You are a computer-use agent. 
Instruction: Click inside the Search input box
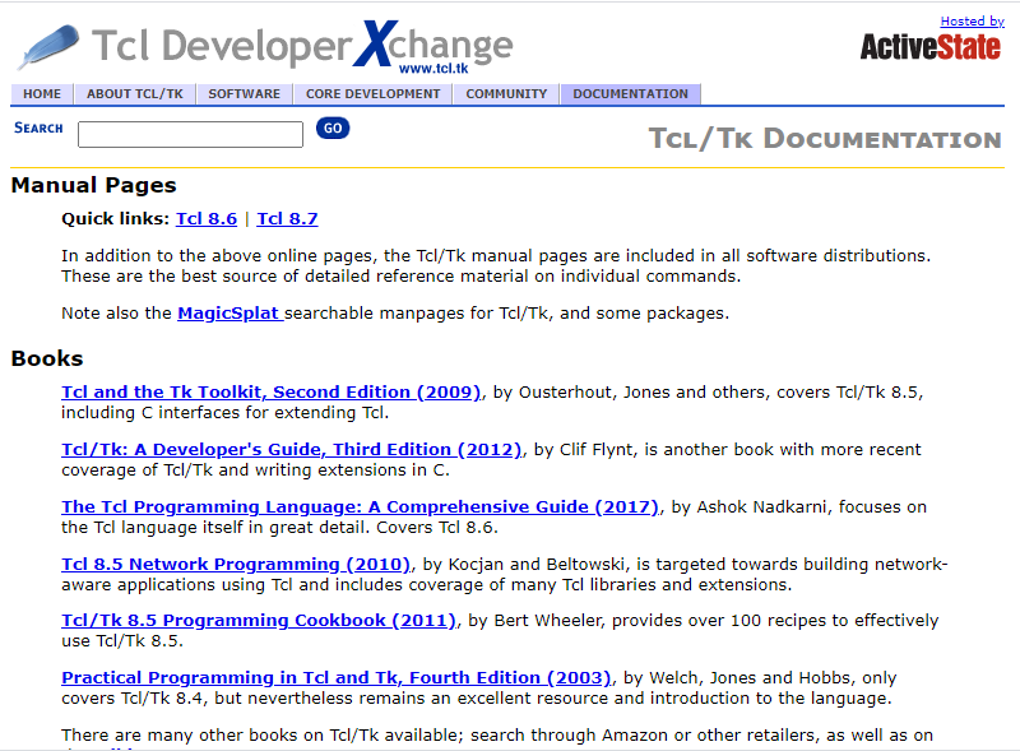click(x=190, y=133)
